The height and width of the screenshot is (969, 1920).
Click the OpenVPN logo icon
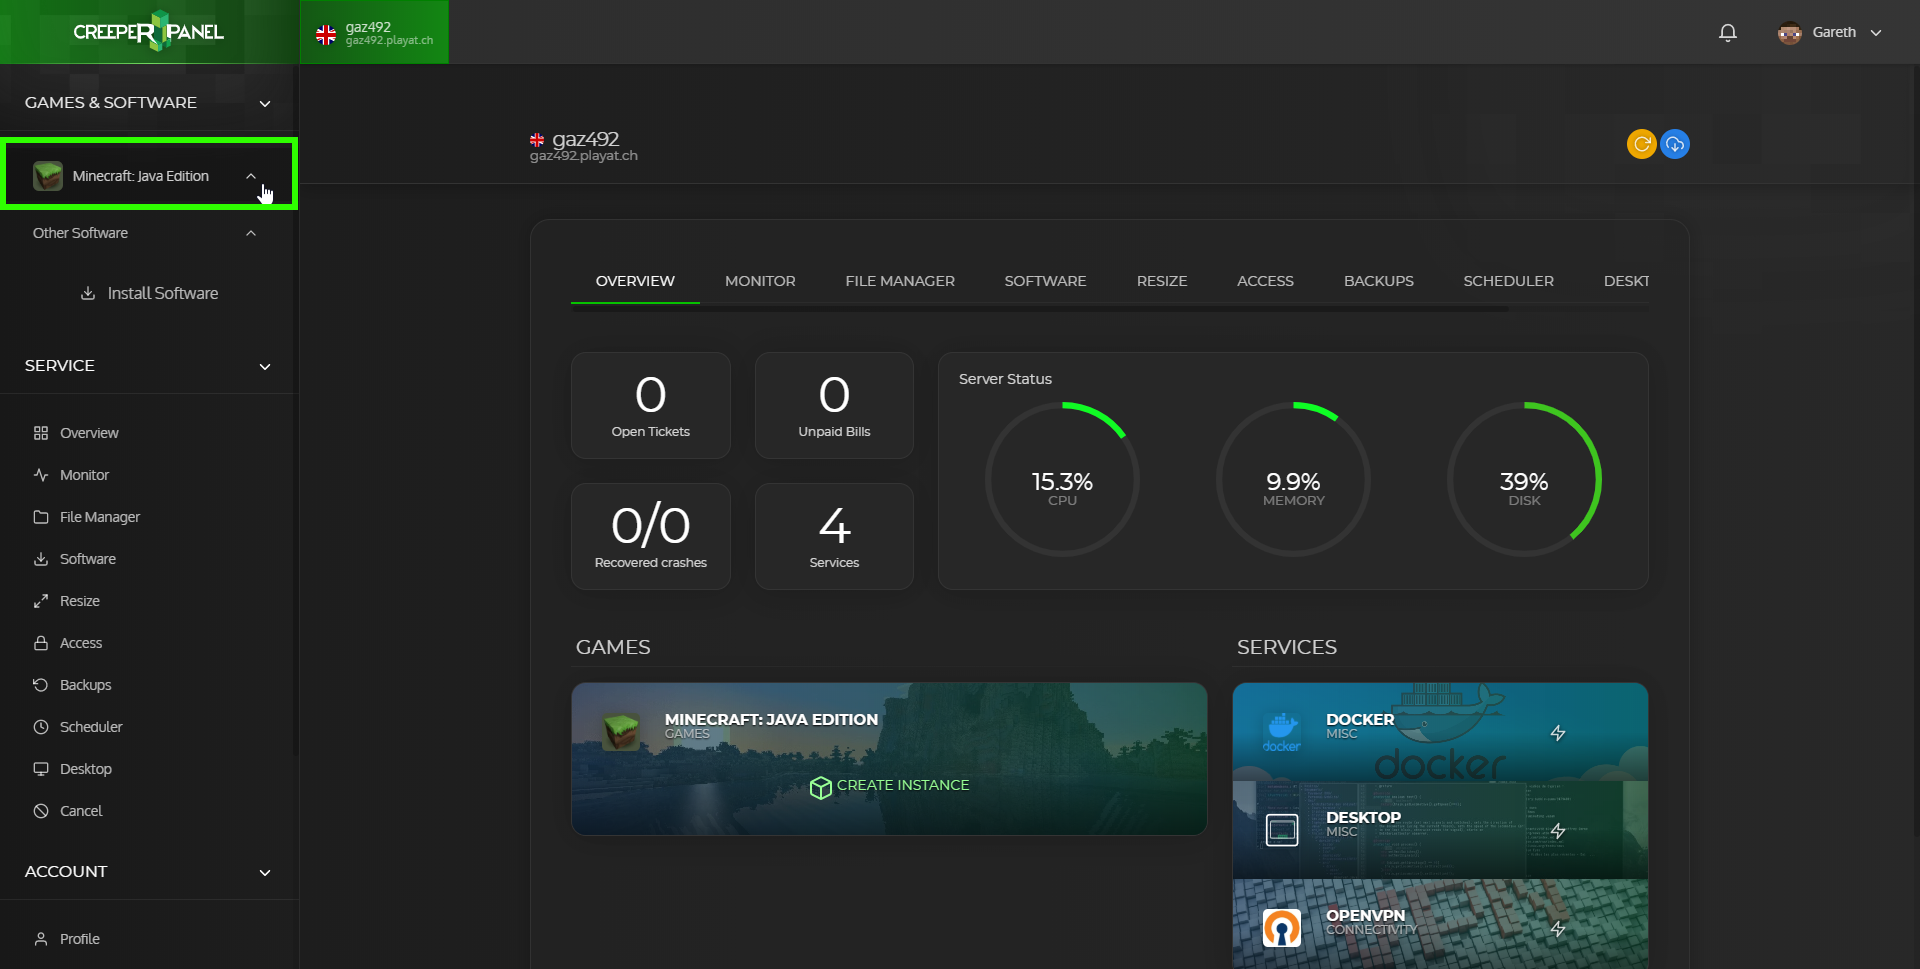point(1281,928)
